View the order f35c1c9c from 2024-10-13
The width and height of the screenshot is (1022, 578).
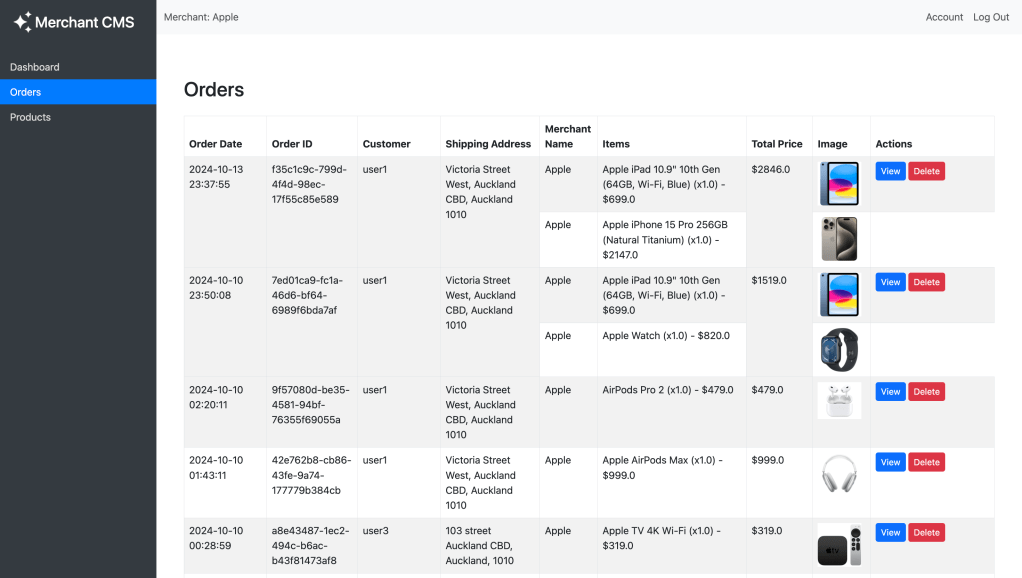tap(890, 171)
